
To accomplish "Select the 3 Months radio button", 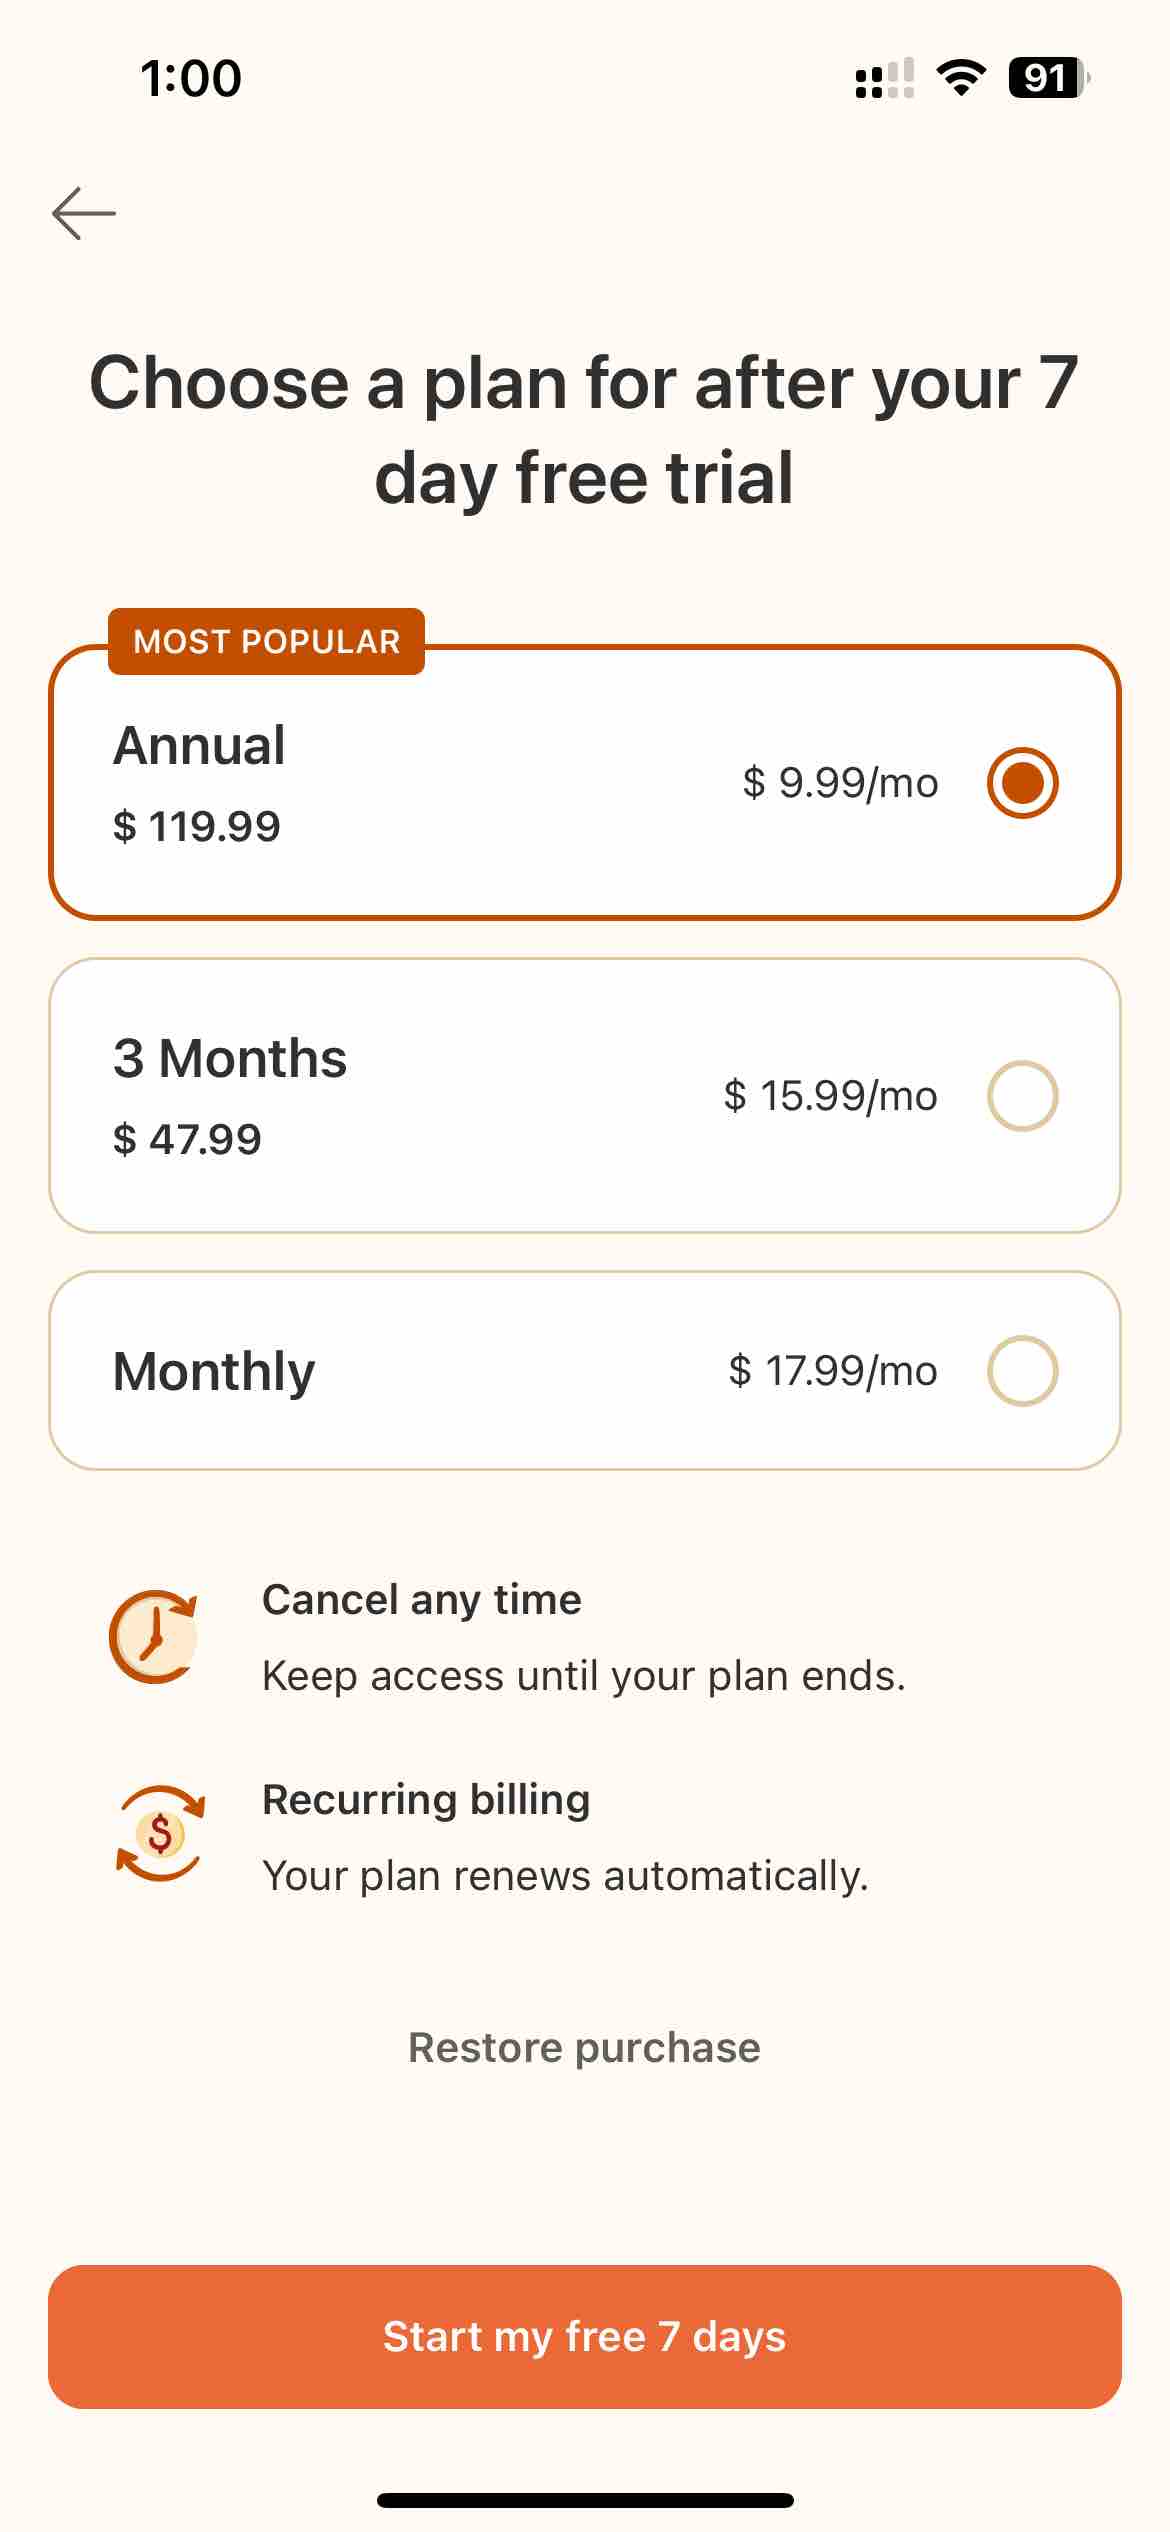I will pos(1022,1096).
